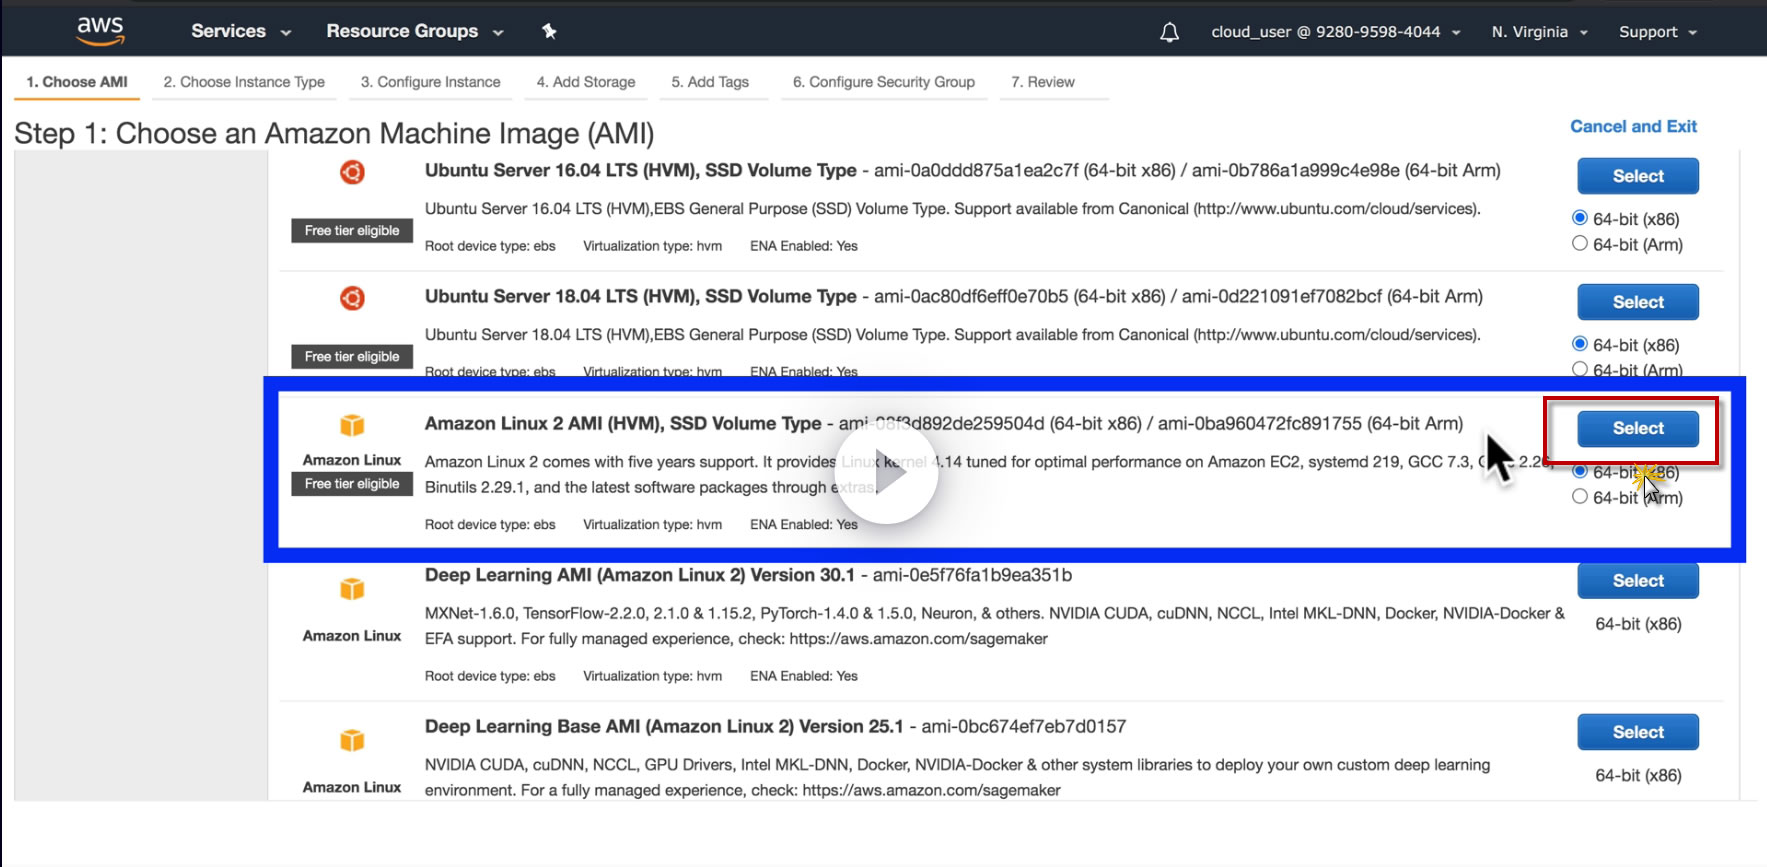This screenshot has height=867, width=1767.
Task: Choose 64-bit (Arm) for Ubuntu 16.04
Action: coord(1580,243)
